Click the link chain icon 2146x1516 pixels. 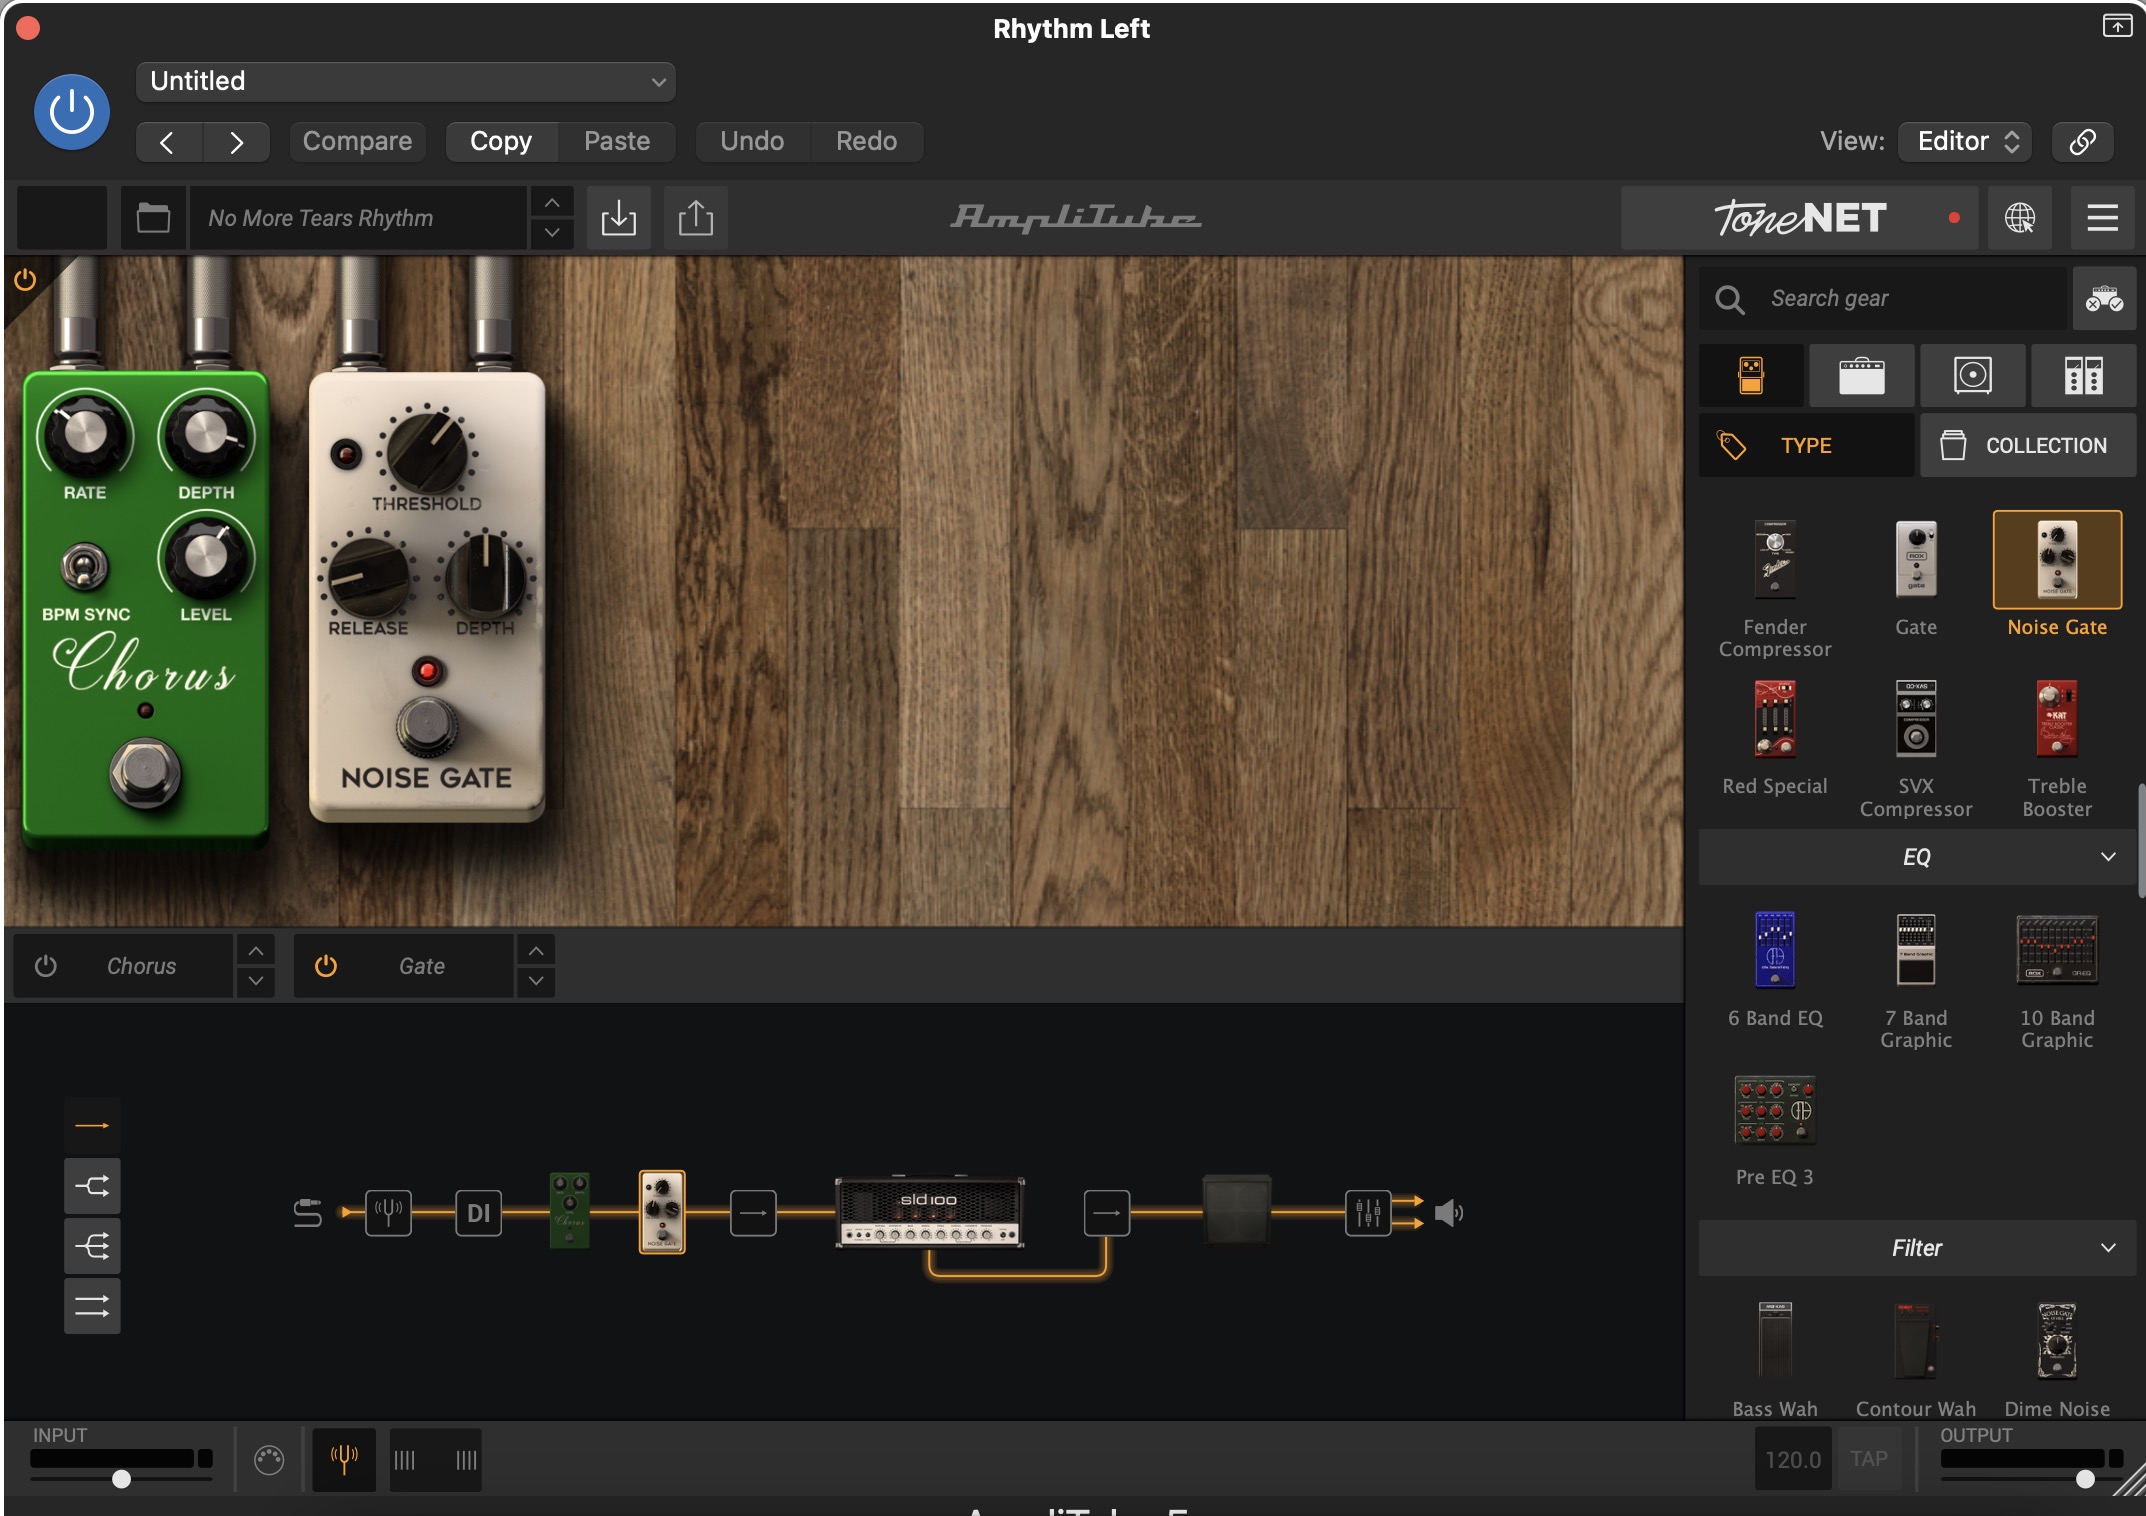click(2082, 141)
